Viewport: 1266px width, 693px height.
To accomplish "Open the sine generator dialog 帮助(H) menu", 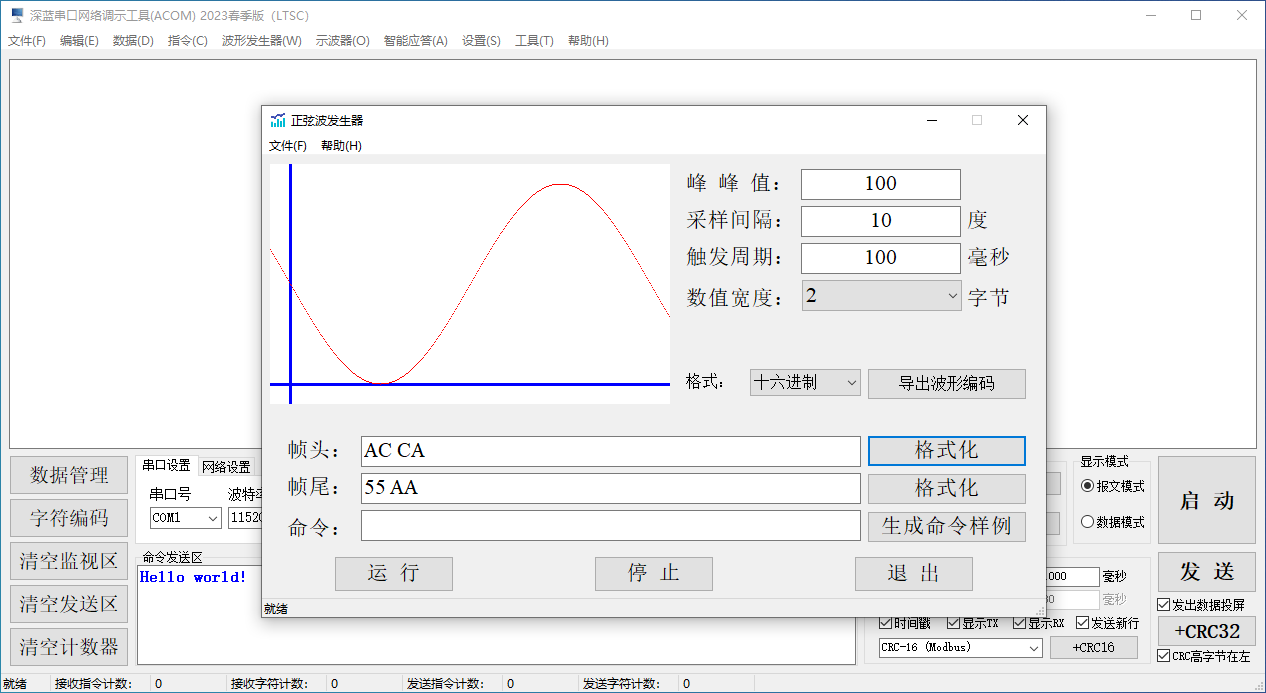I will tap(341, 146).
